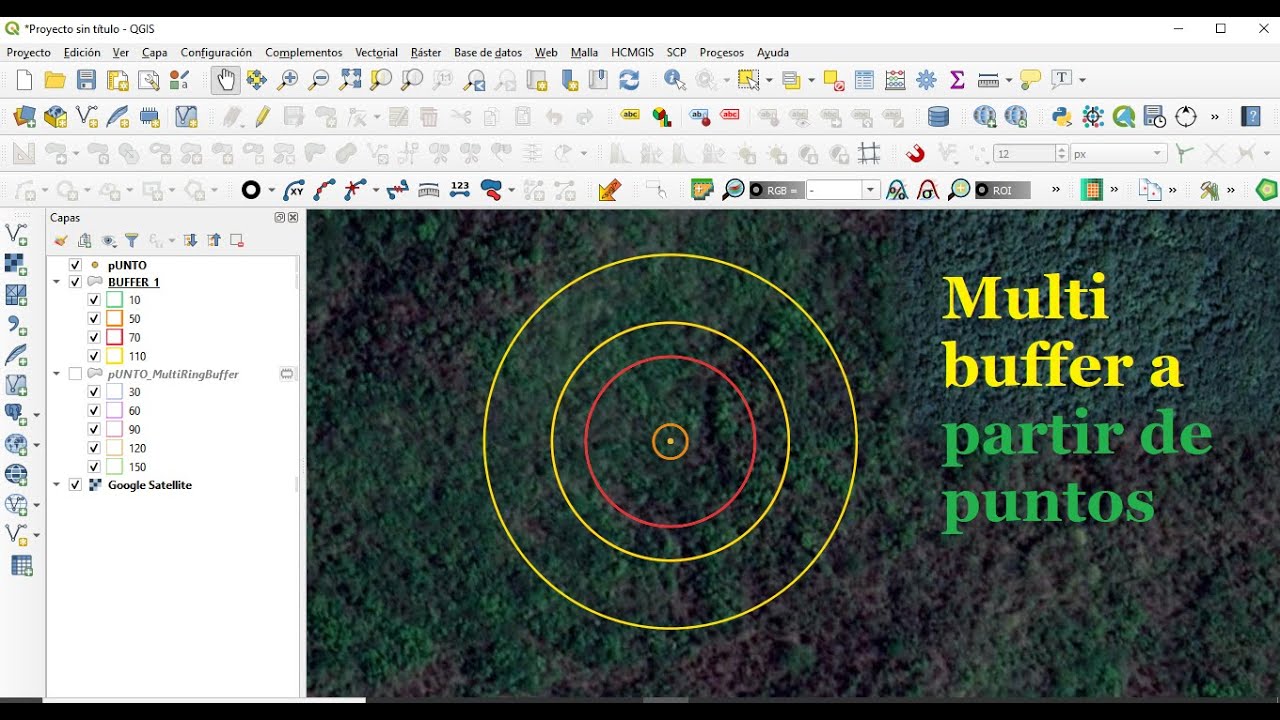The image size is (1280, 720).
Task: Click the font size spinbox showing 12
Action: [1030, 154]
